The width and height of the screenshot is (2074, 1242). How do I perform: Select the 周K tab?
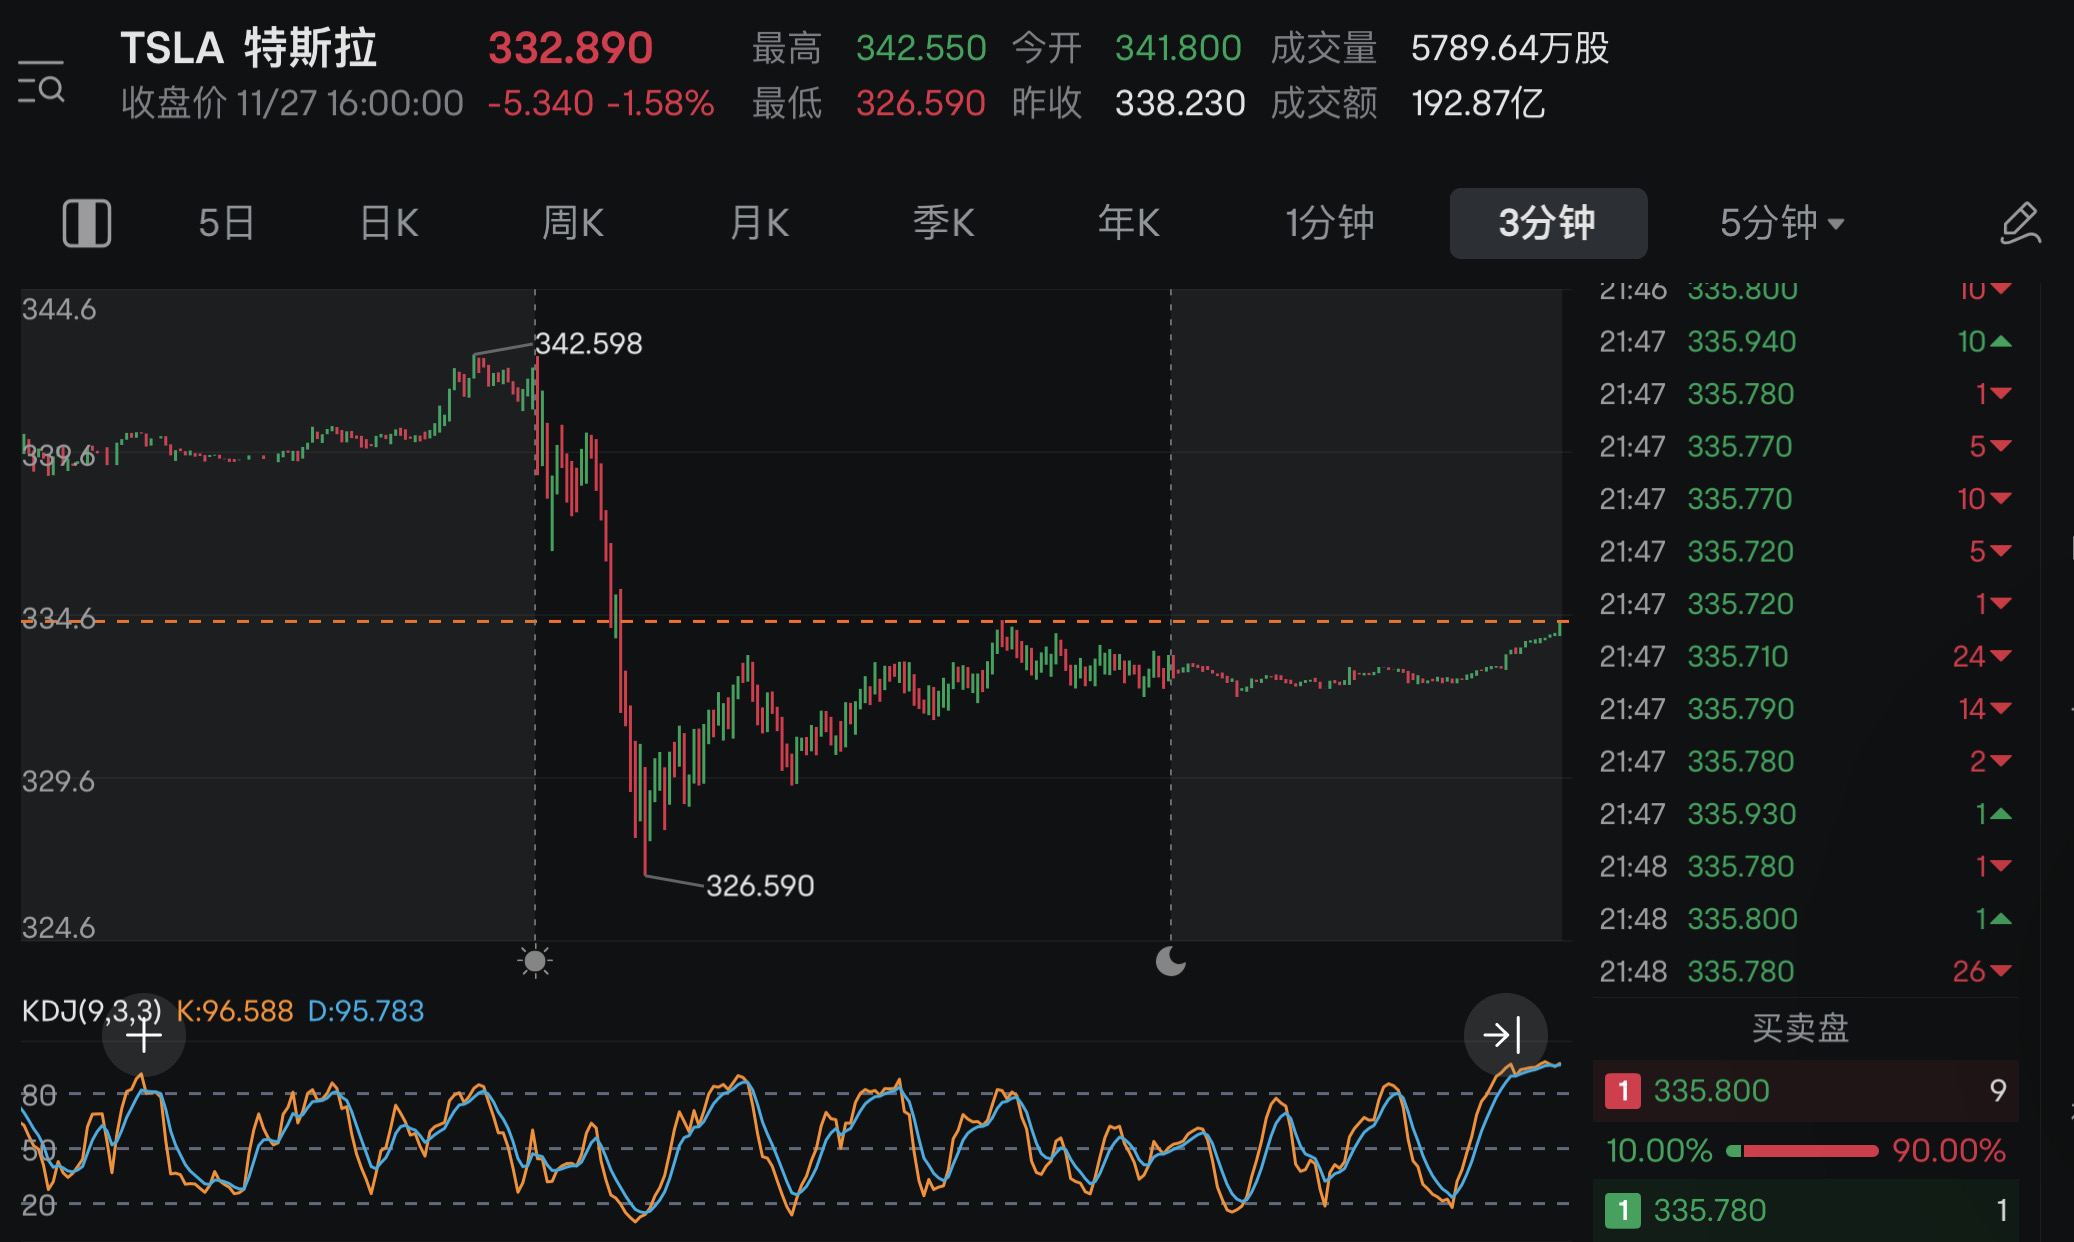tap(572, 223)
